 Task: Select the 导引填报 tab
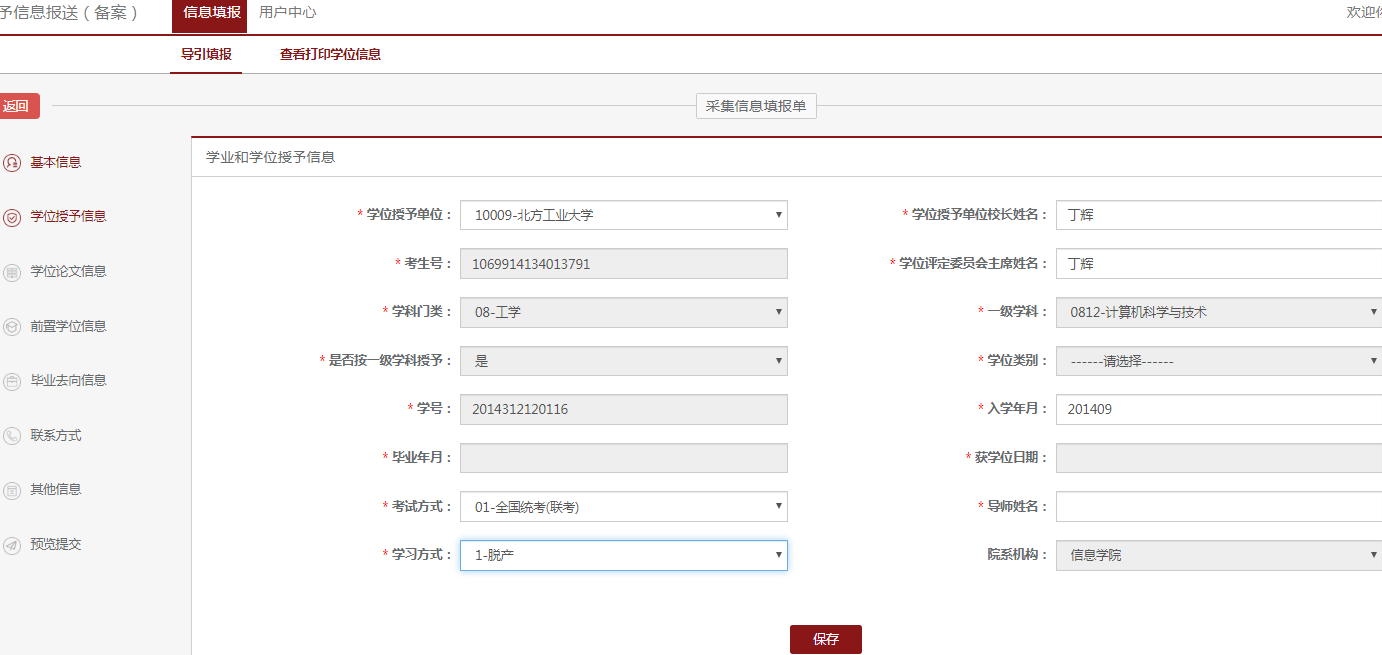[206, 55]
